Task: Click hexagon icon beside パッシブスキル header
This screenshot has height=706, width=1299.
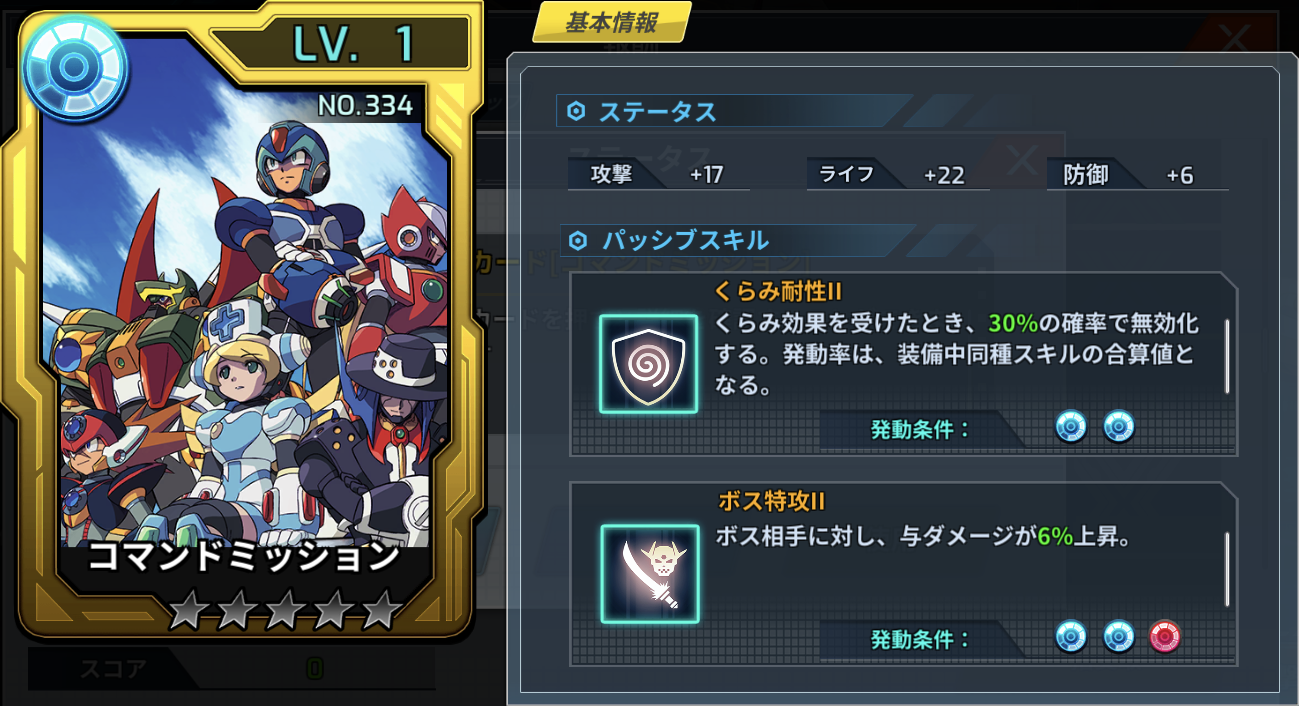Action: click(x=577, y=240)
